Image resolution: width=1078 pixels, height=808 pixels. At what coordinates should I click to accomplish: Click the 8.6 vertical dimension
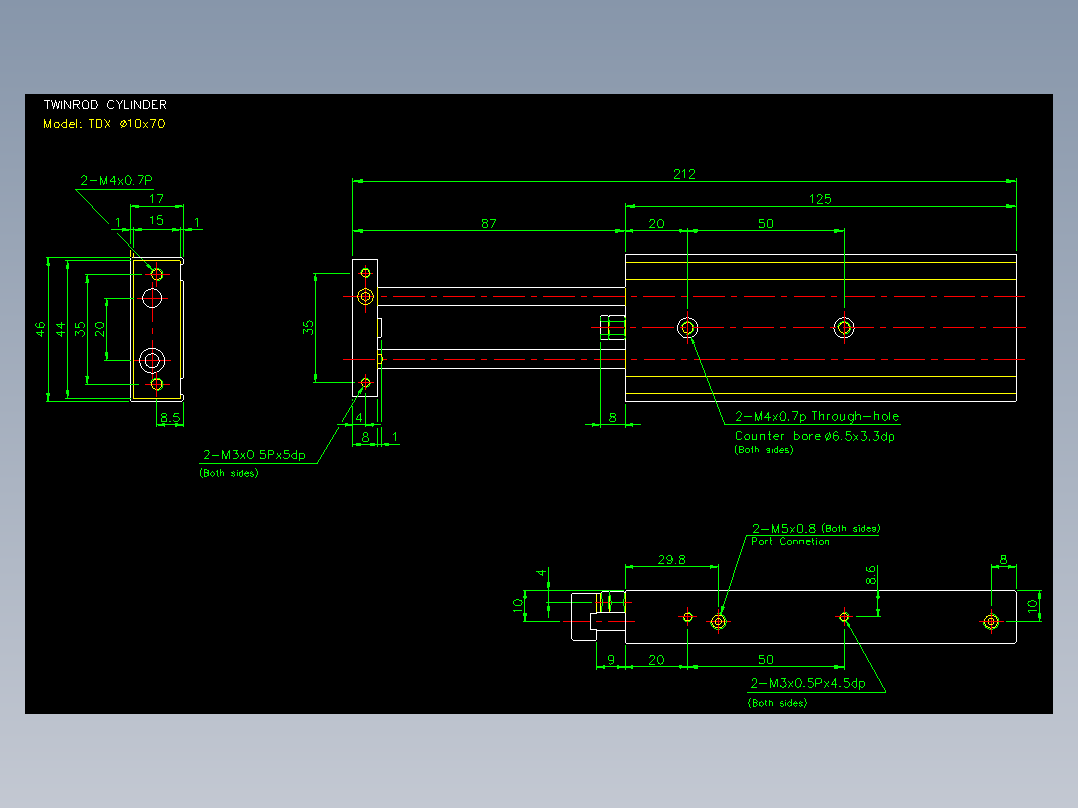tap(870, 575)
